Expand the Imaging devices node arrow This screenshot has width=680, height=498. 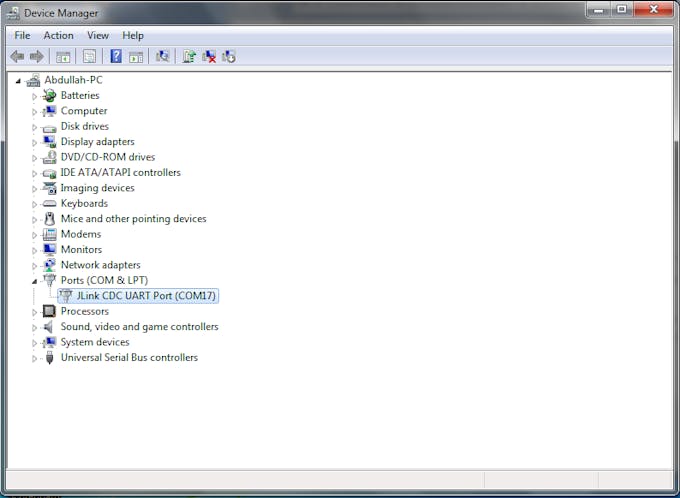(34, 189)
